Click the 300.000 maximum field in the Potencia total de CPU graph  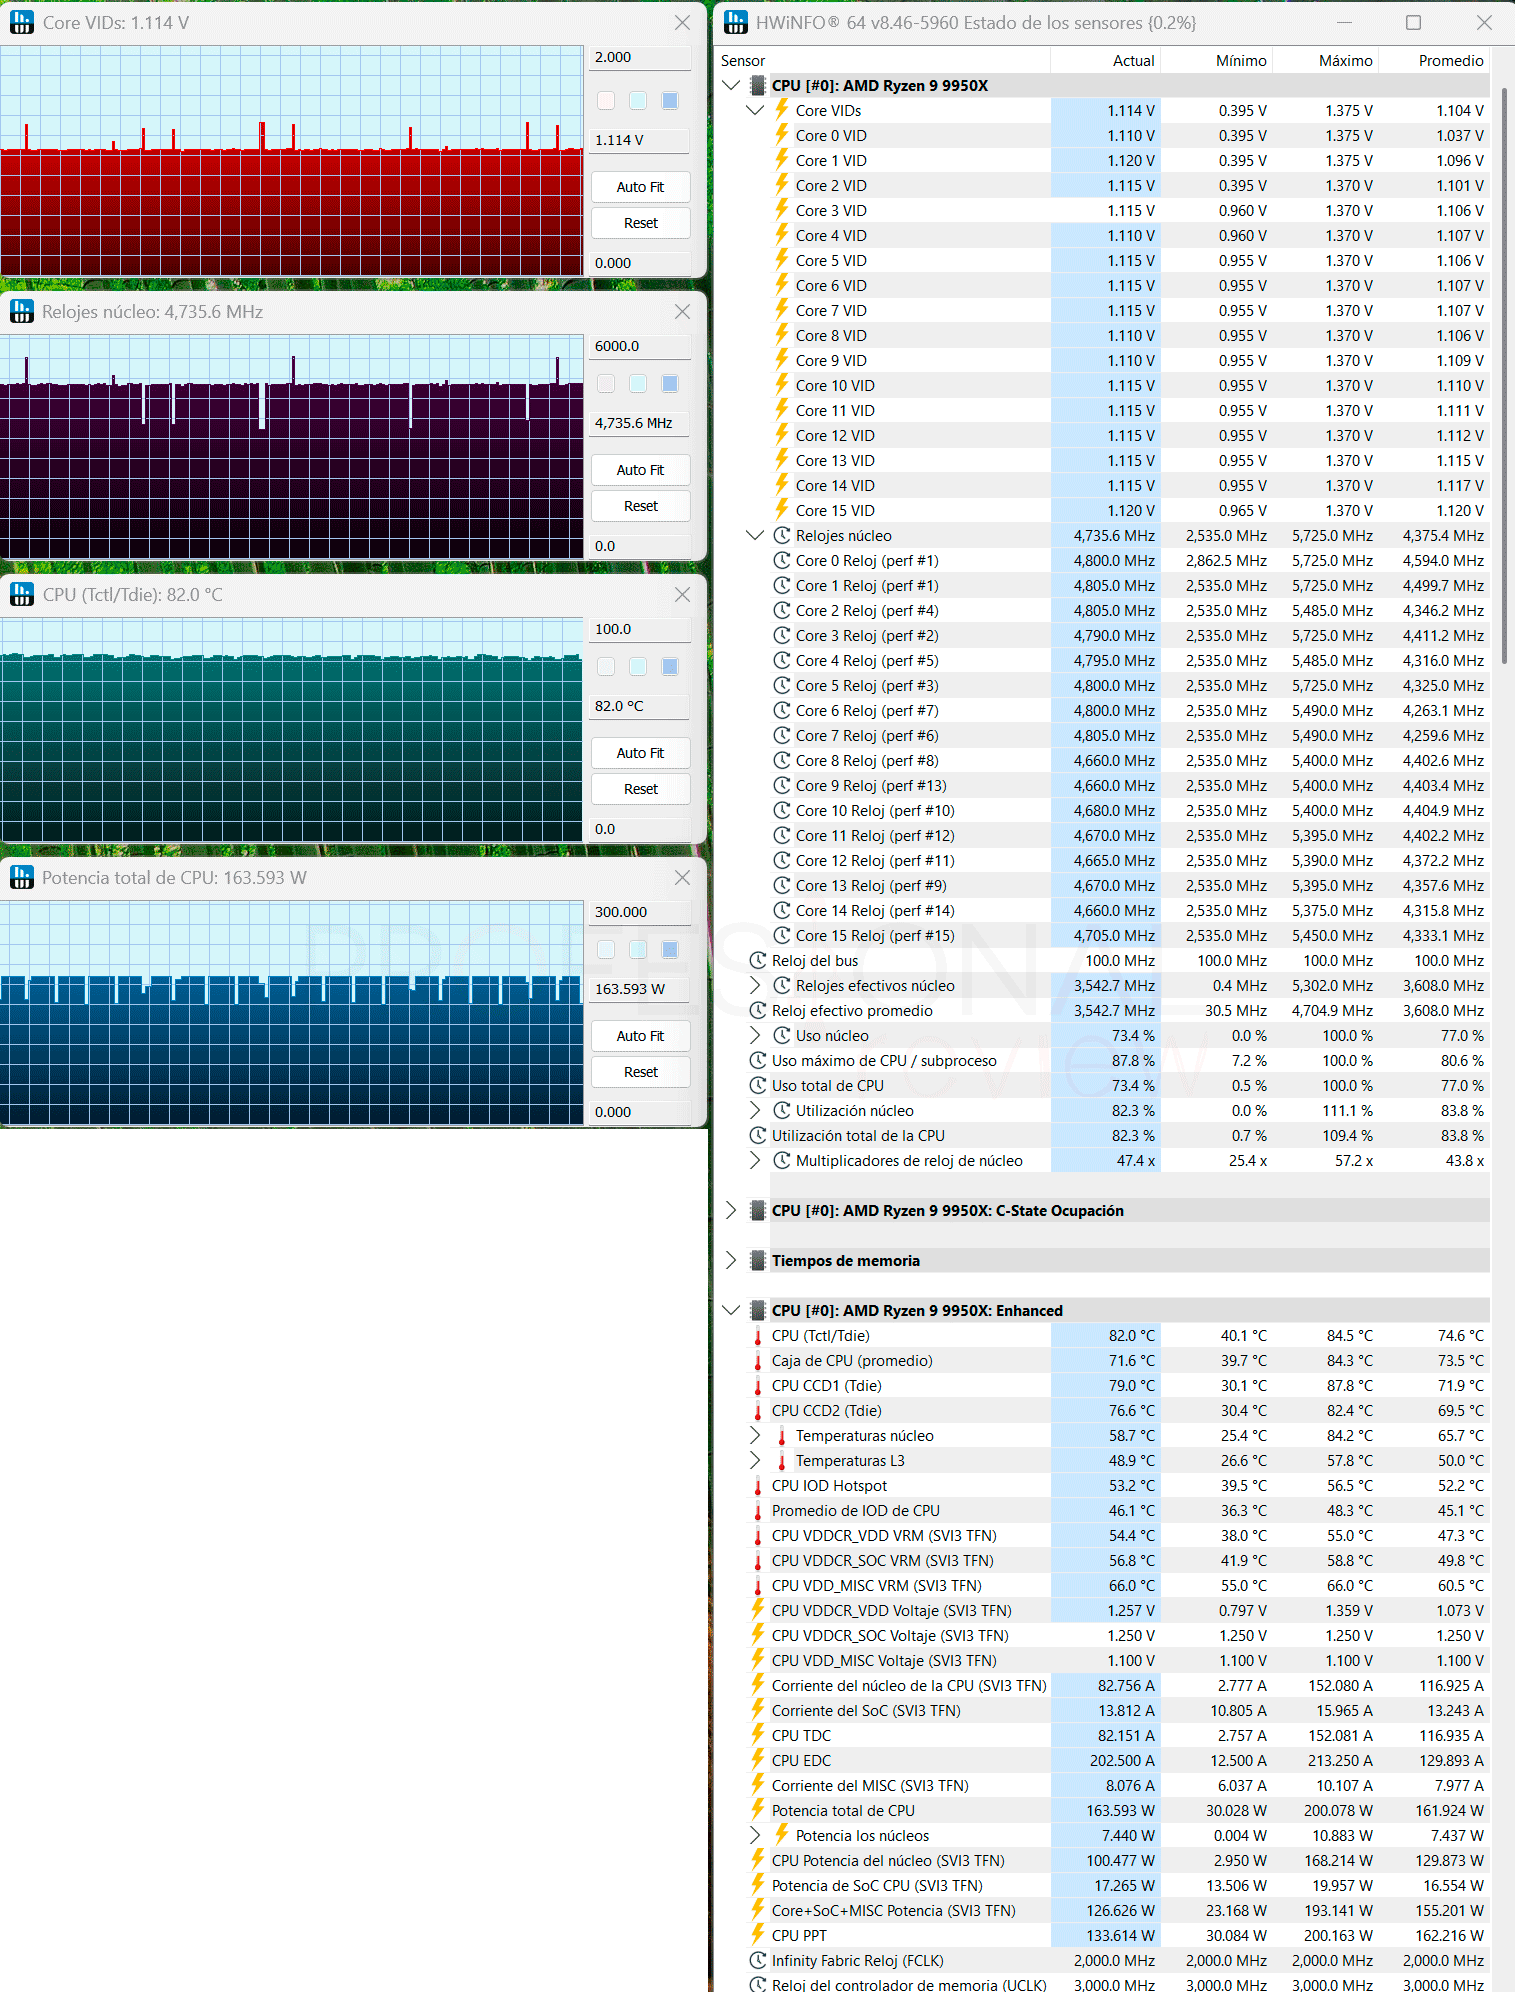tap(640, 912)
